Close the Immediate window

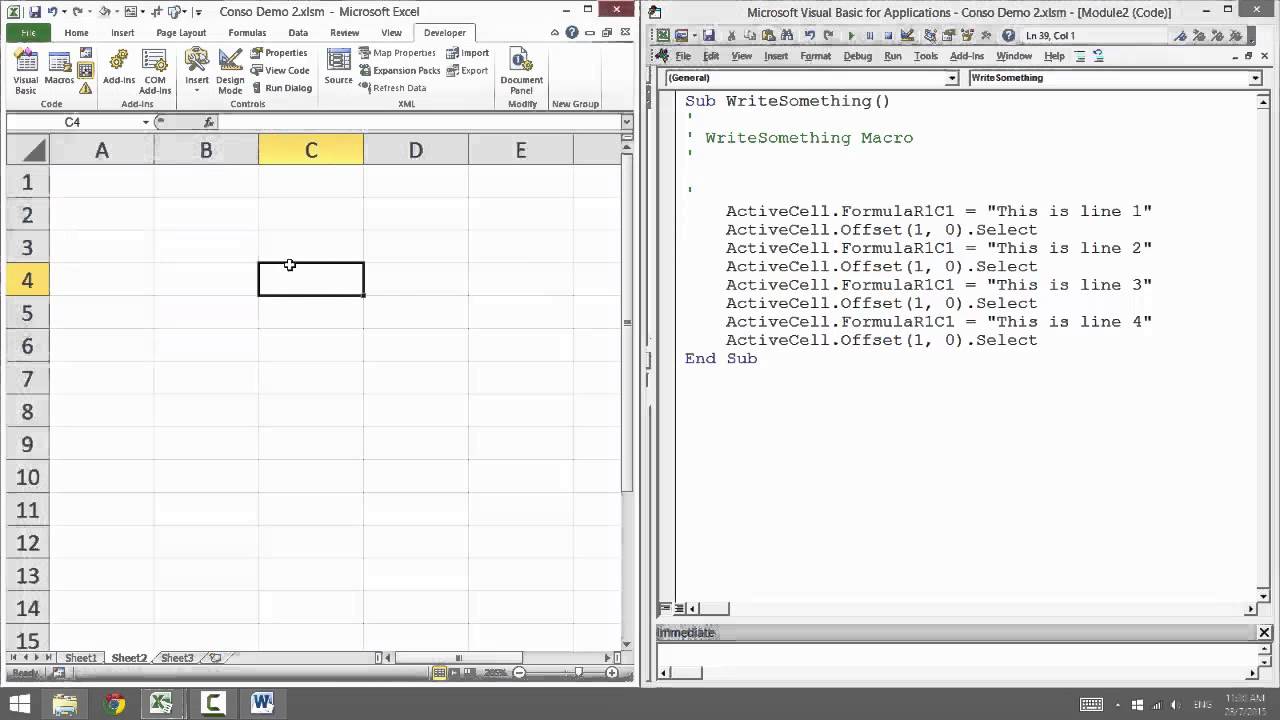coord(1264,632)
